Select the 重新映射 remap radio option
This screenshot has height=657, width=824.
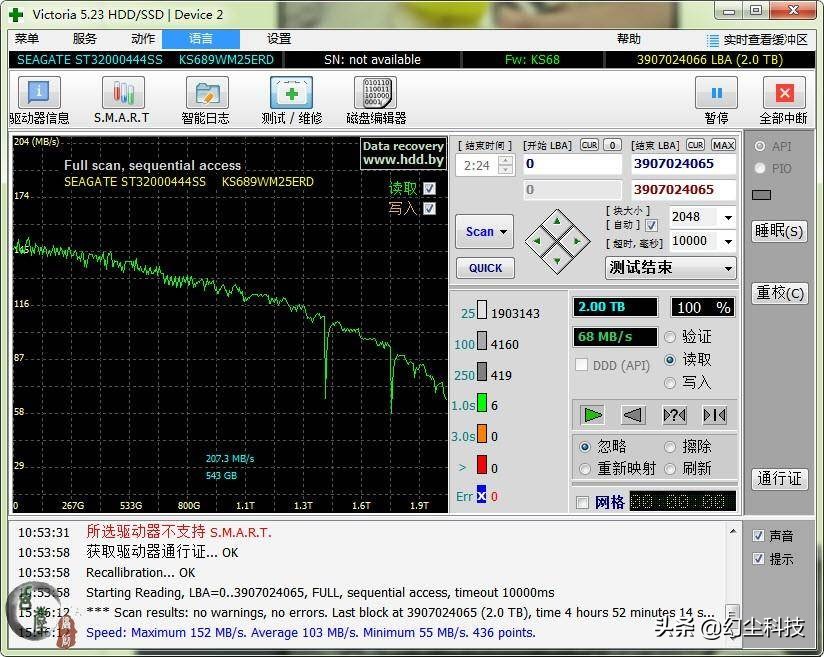(585, 469)
